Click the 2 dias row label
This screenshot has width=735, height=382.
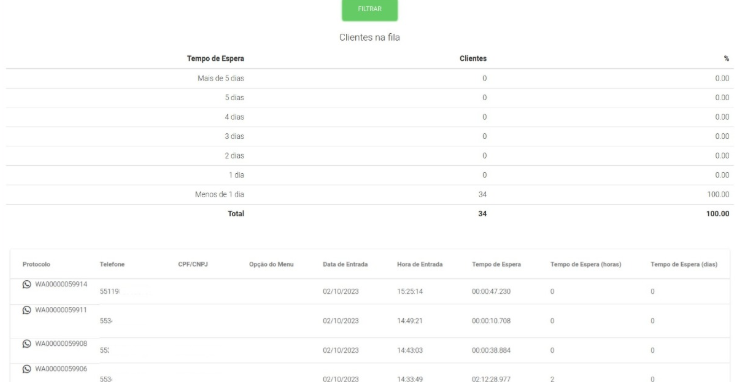point(234,156)
